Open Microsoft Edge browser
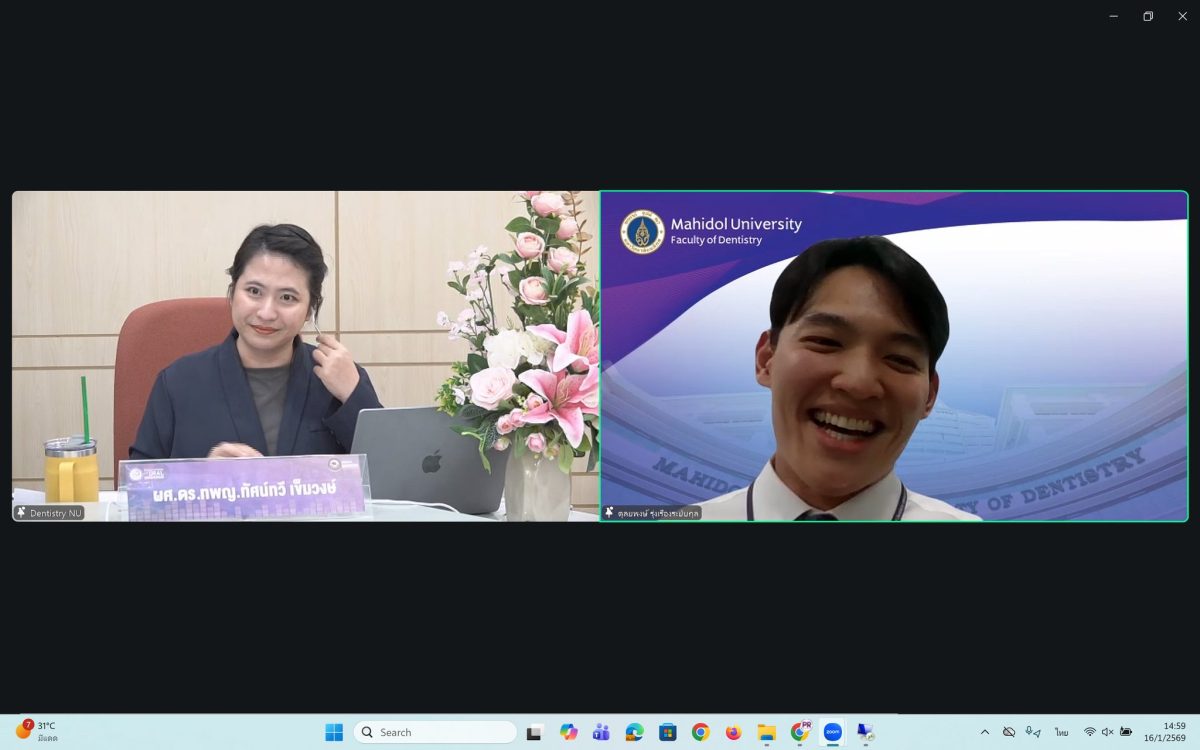The image size is (1200, 750). click(x=634, y=732)
